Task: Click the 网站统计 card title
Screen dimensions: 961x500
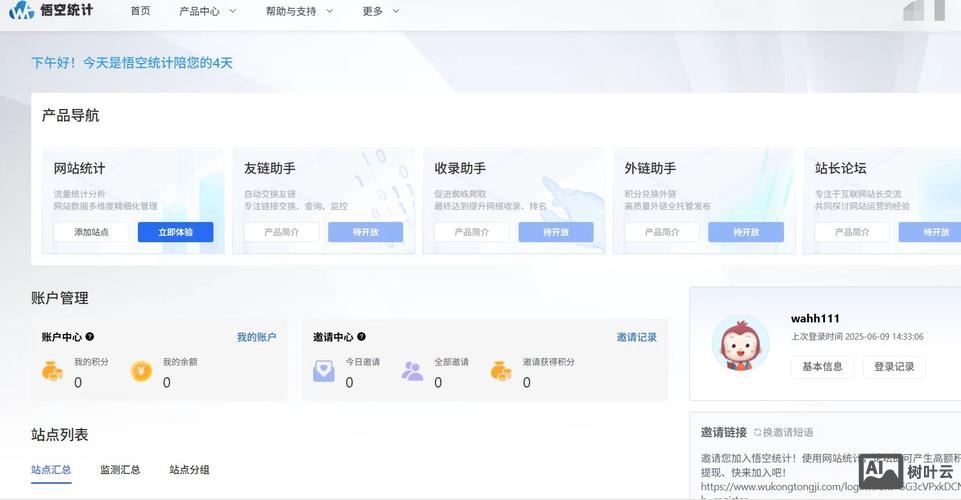Action: click(x=79, y=169)
